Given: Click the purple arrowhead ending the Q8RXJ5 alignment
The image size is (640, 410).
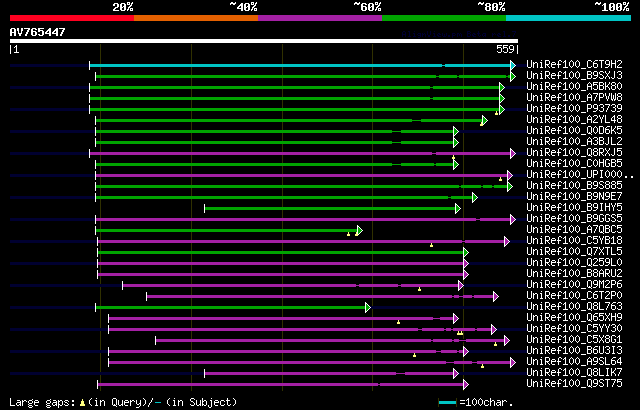Looking at the screenshot, I should point(513,153).
